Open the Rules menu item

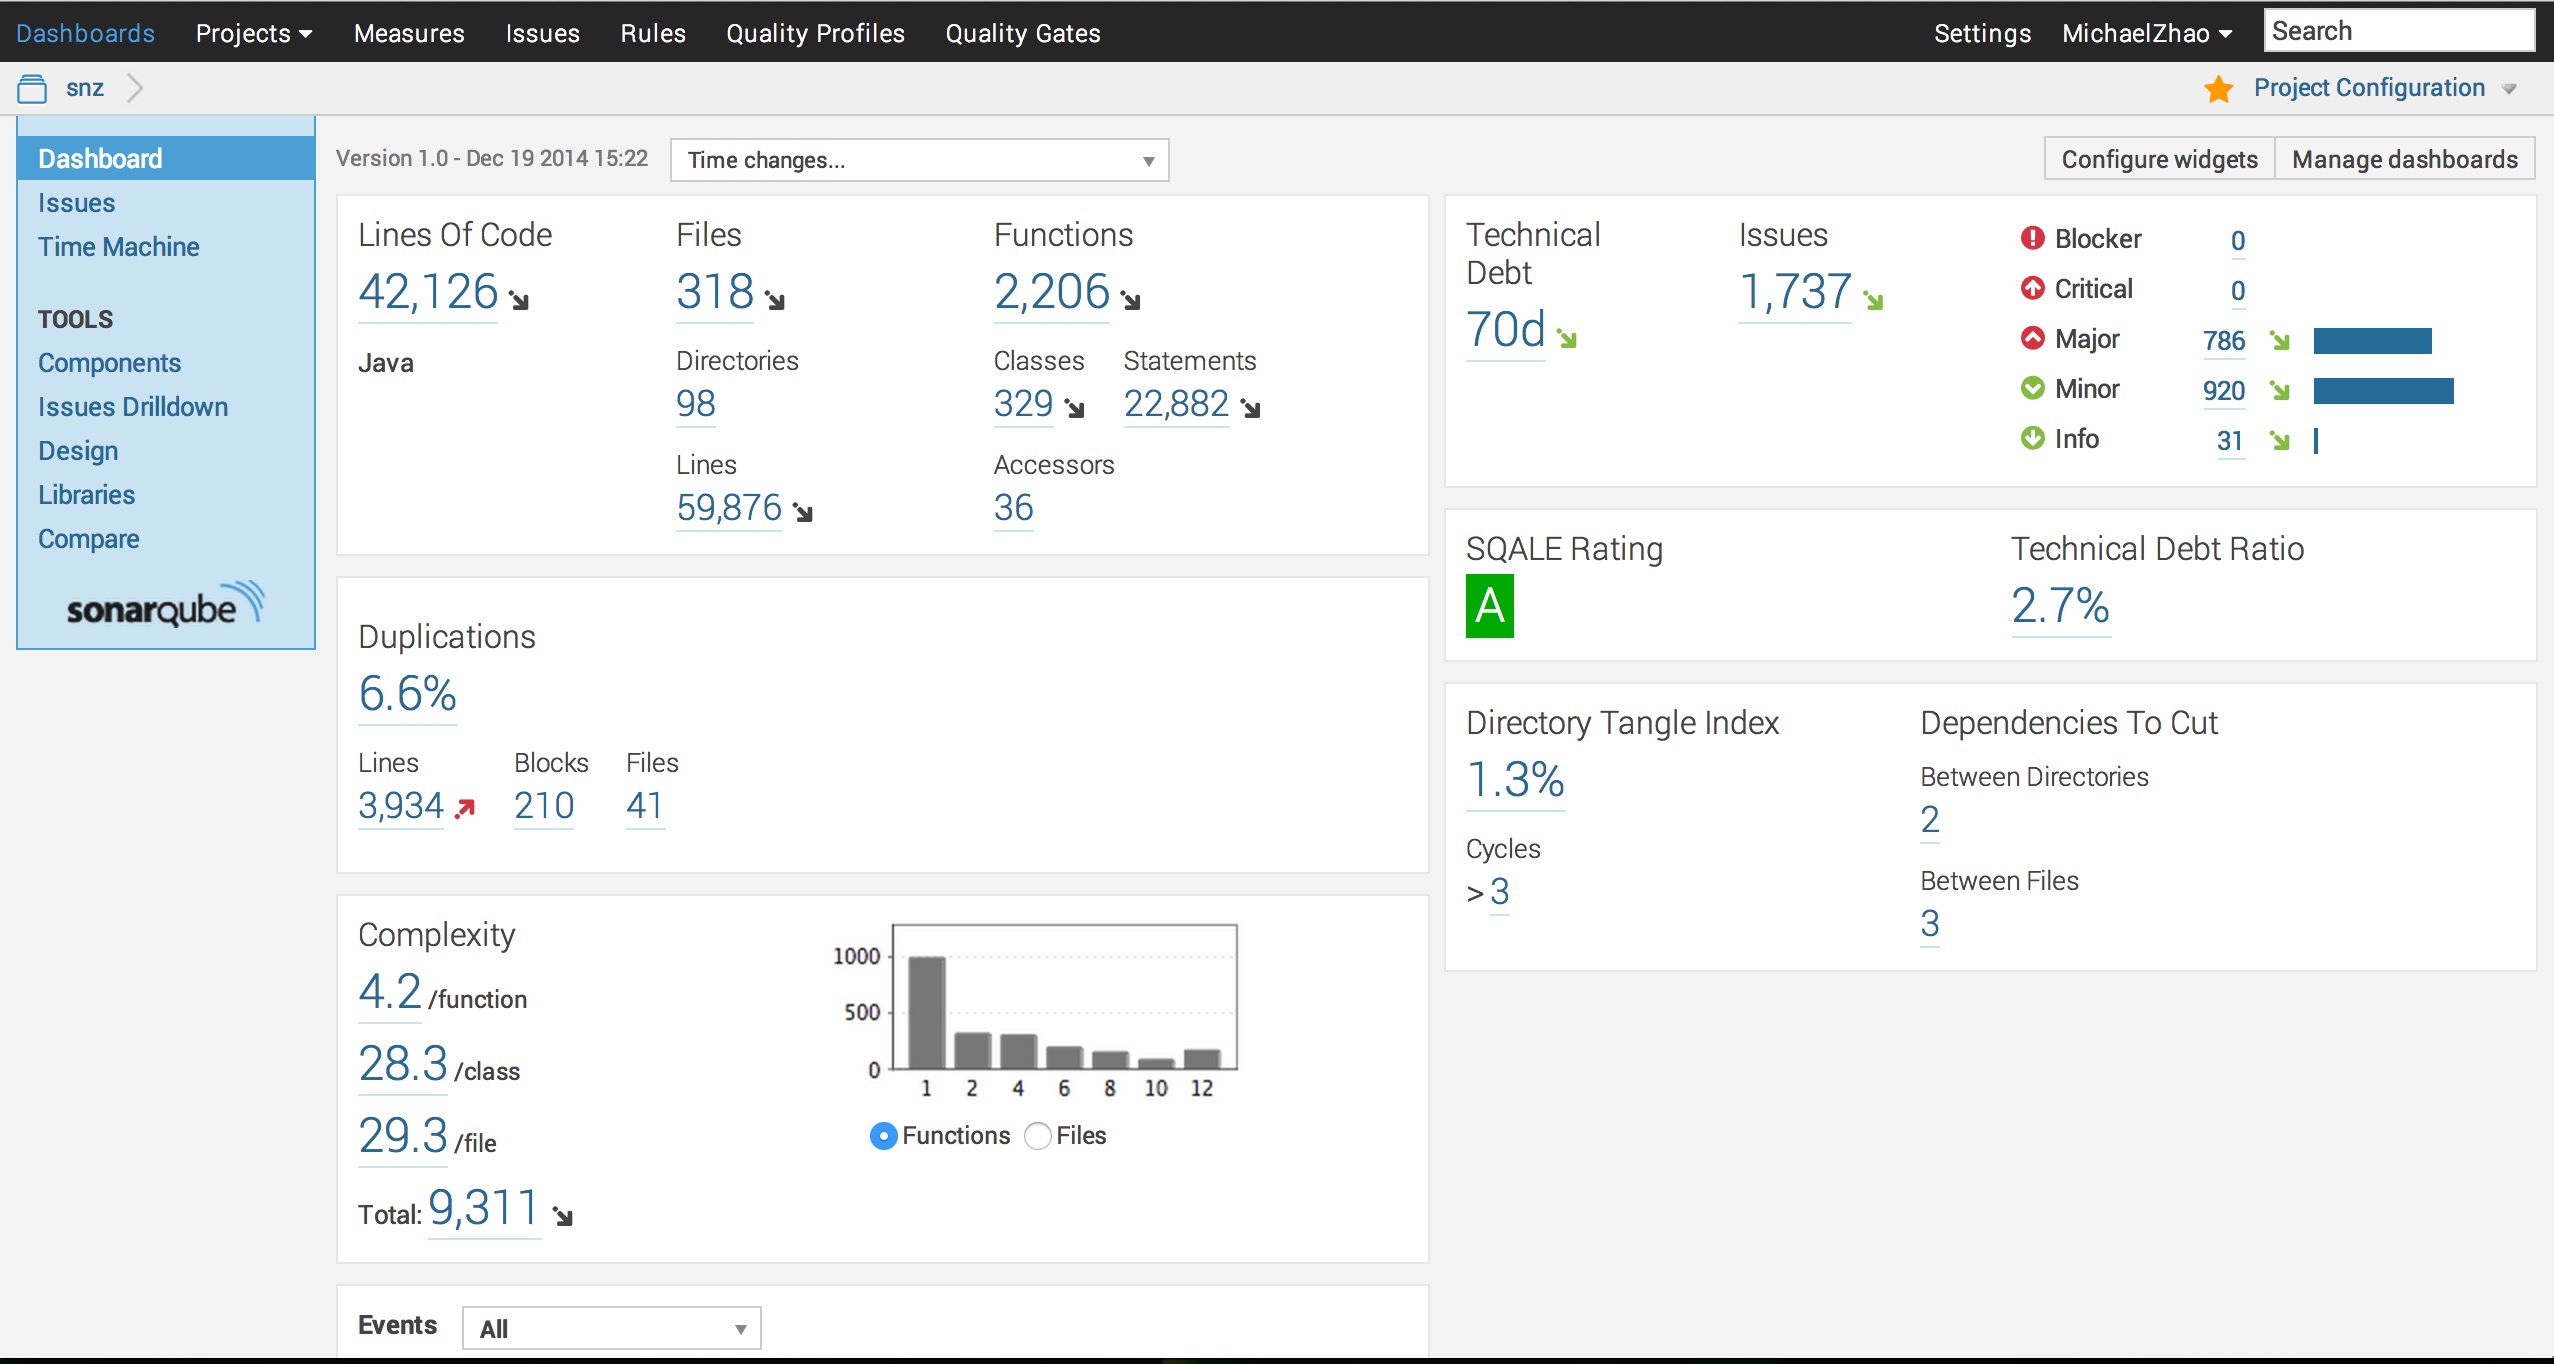(653, 33)
